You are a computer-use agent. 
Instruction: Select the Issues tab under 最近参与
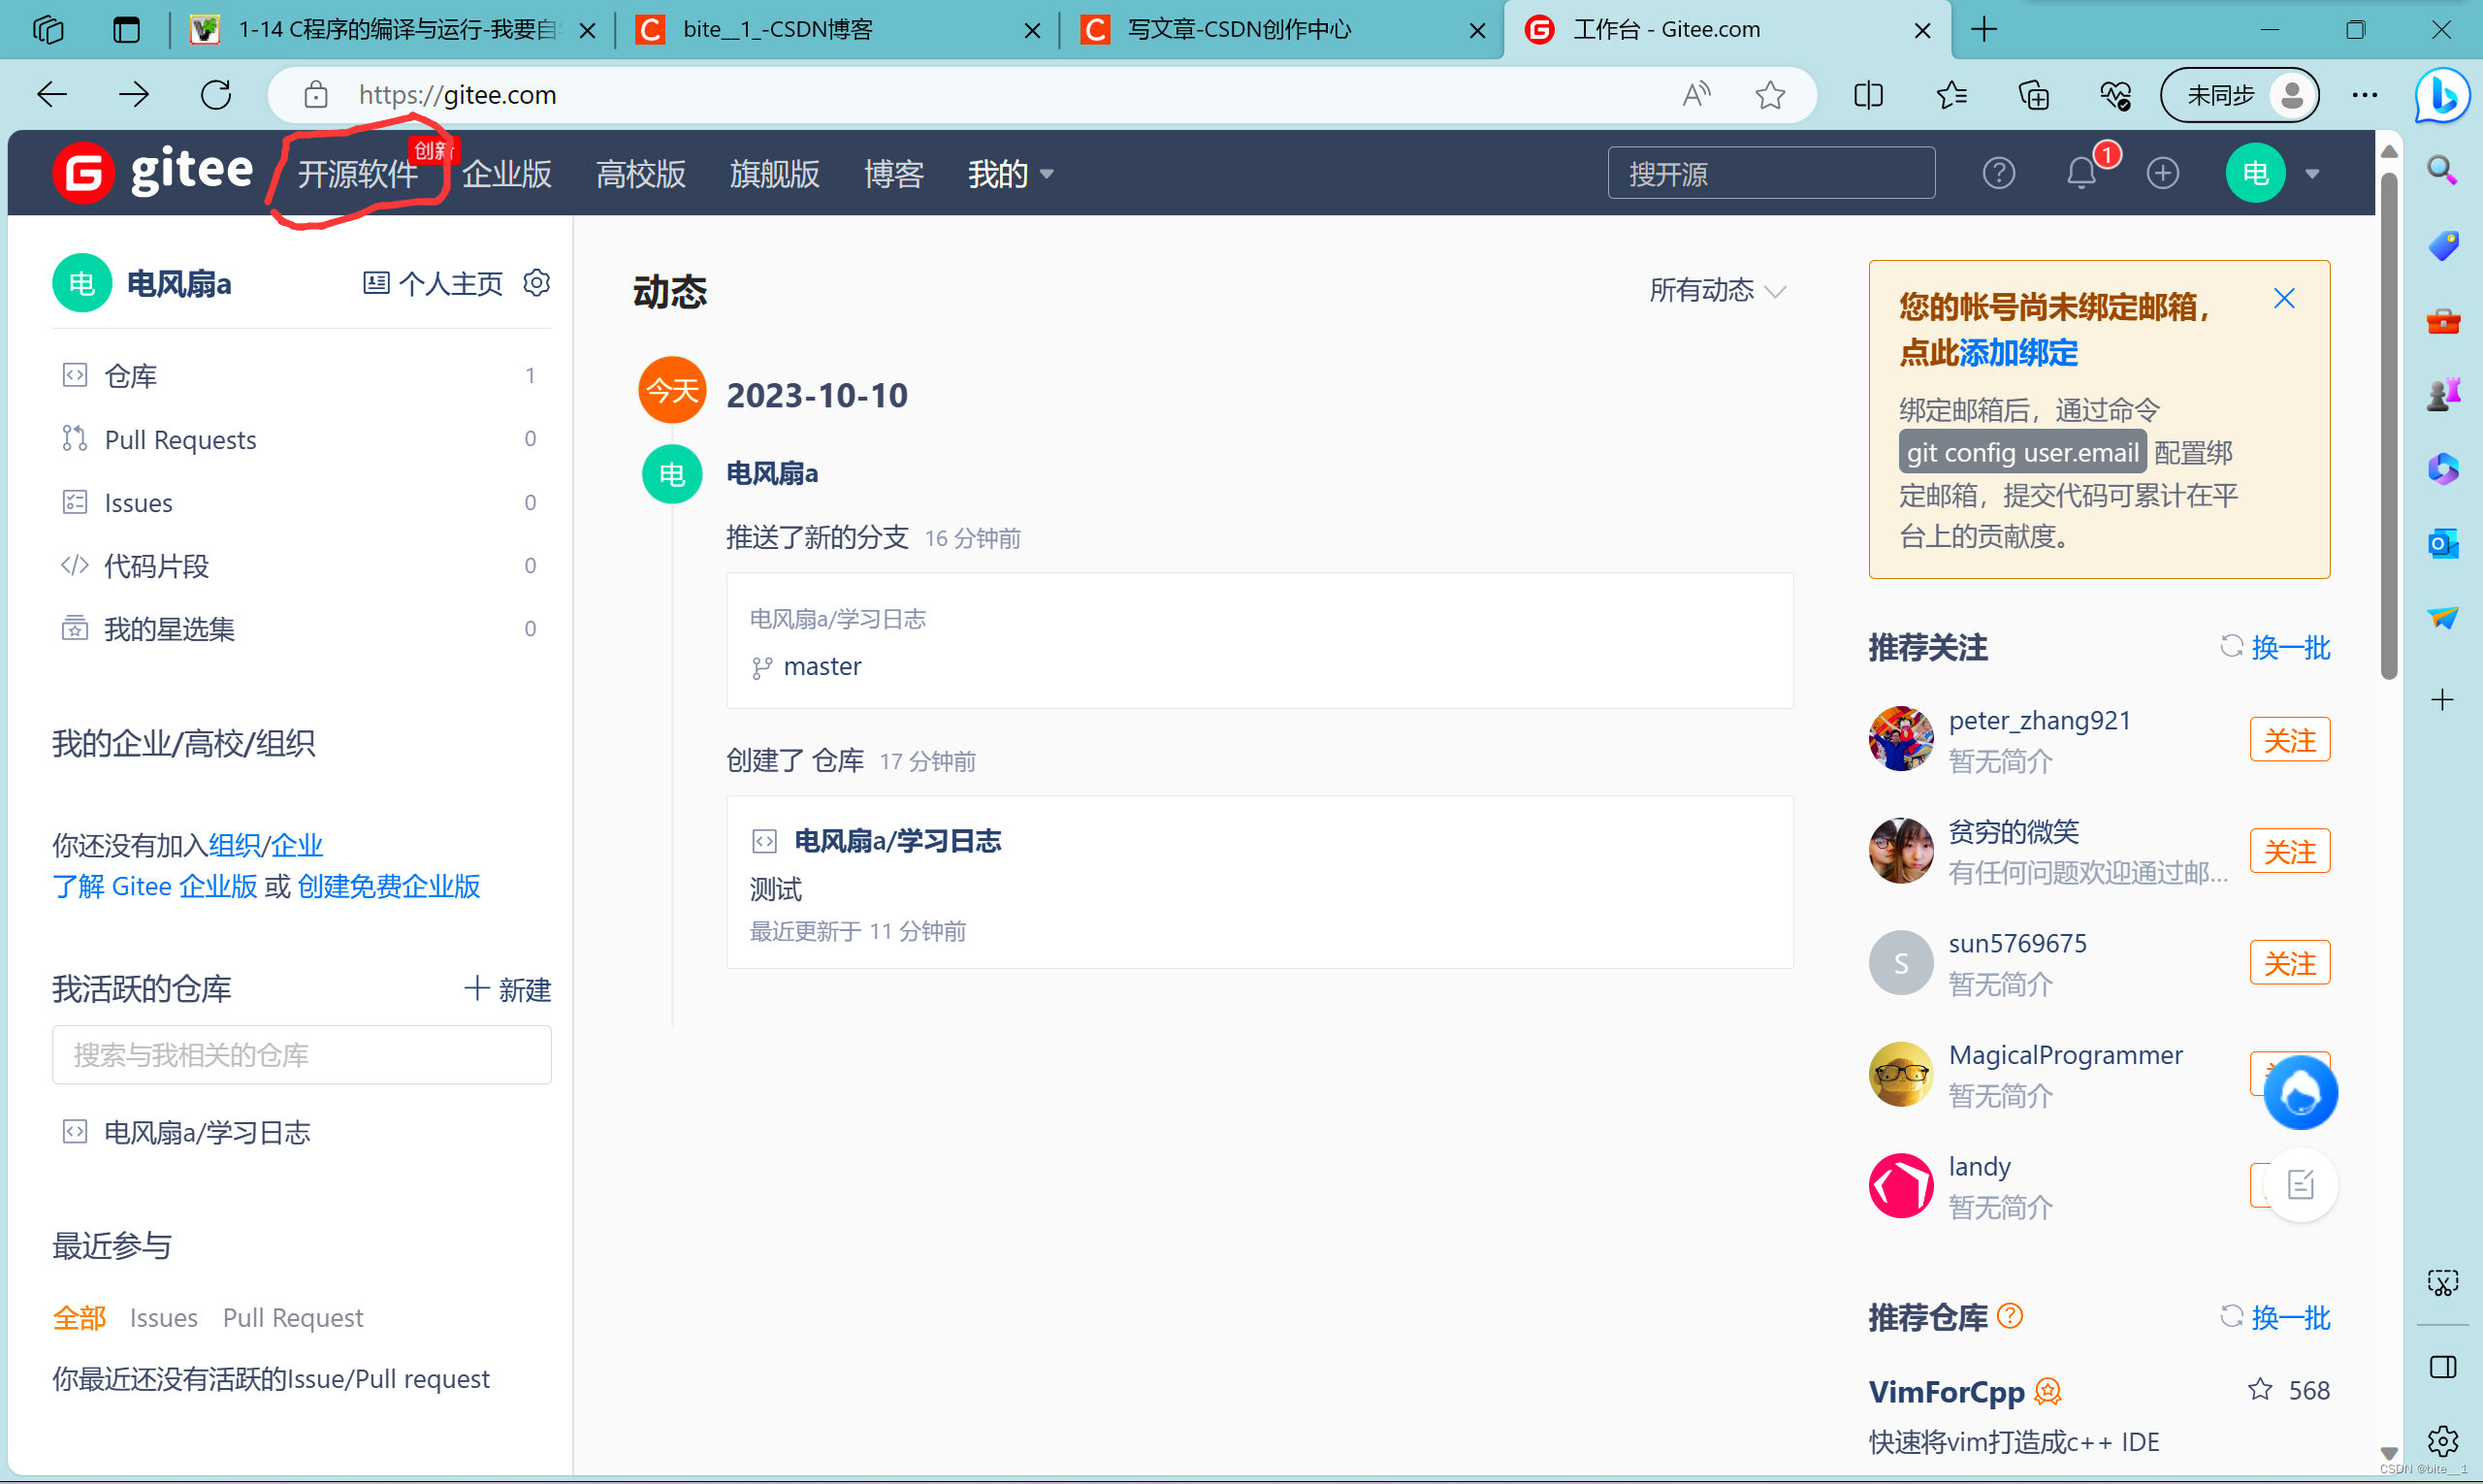163,1317
